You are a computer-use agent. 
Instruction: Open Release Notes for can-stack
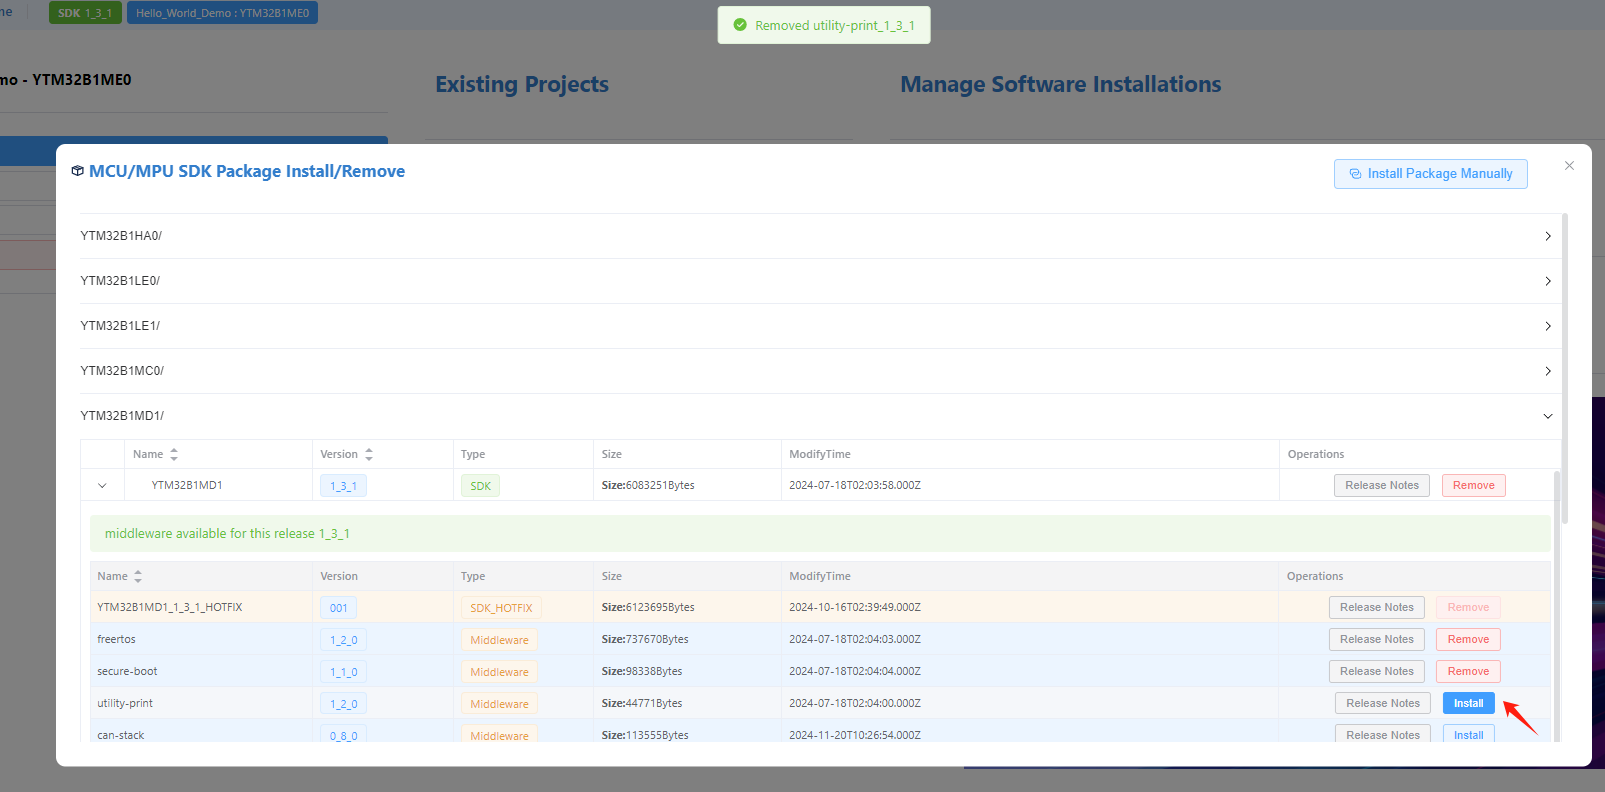[x=1382, y=734]
